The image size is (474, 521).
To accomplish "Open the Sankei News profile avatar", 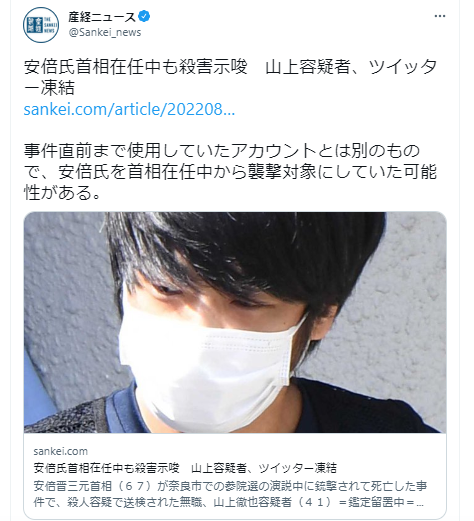I will click(x=41, y=25).
